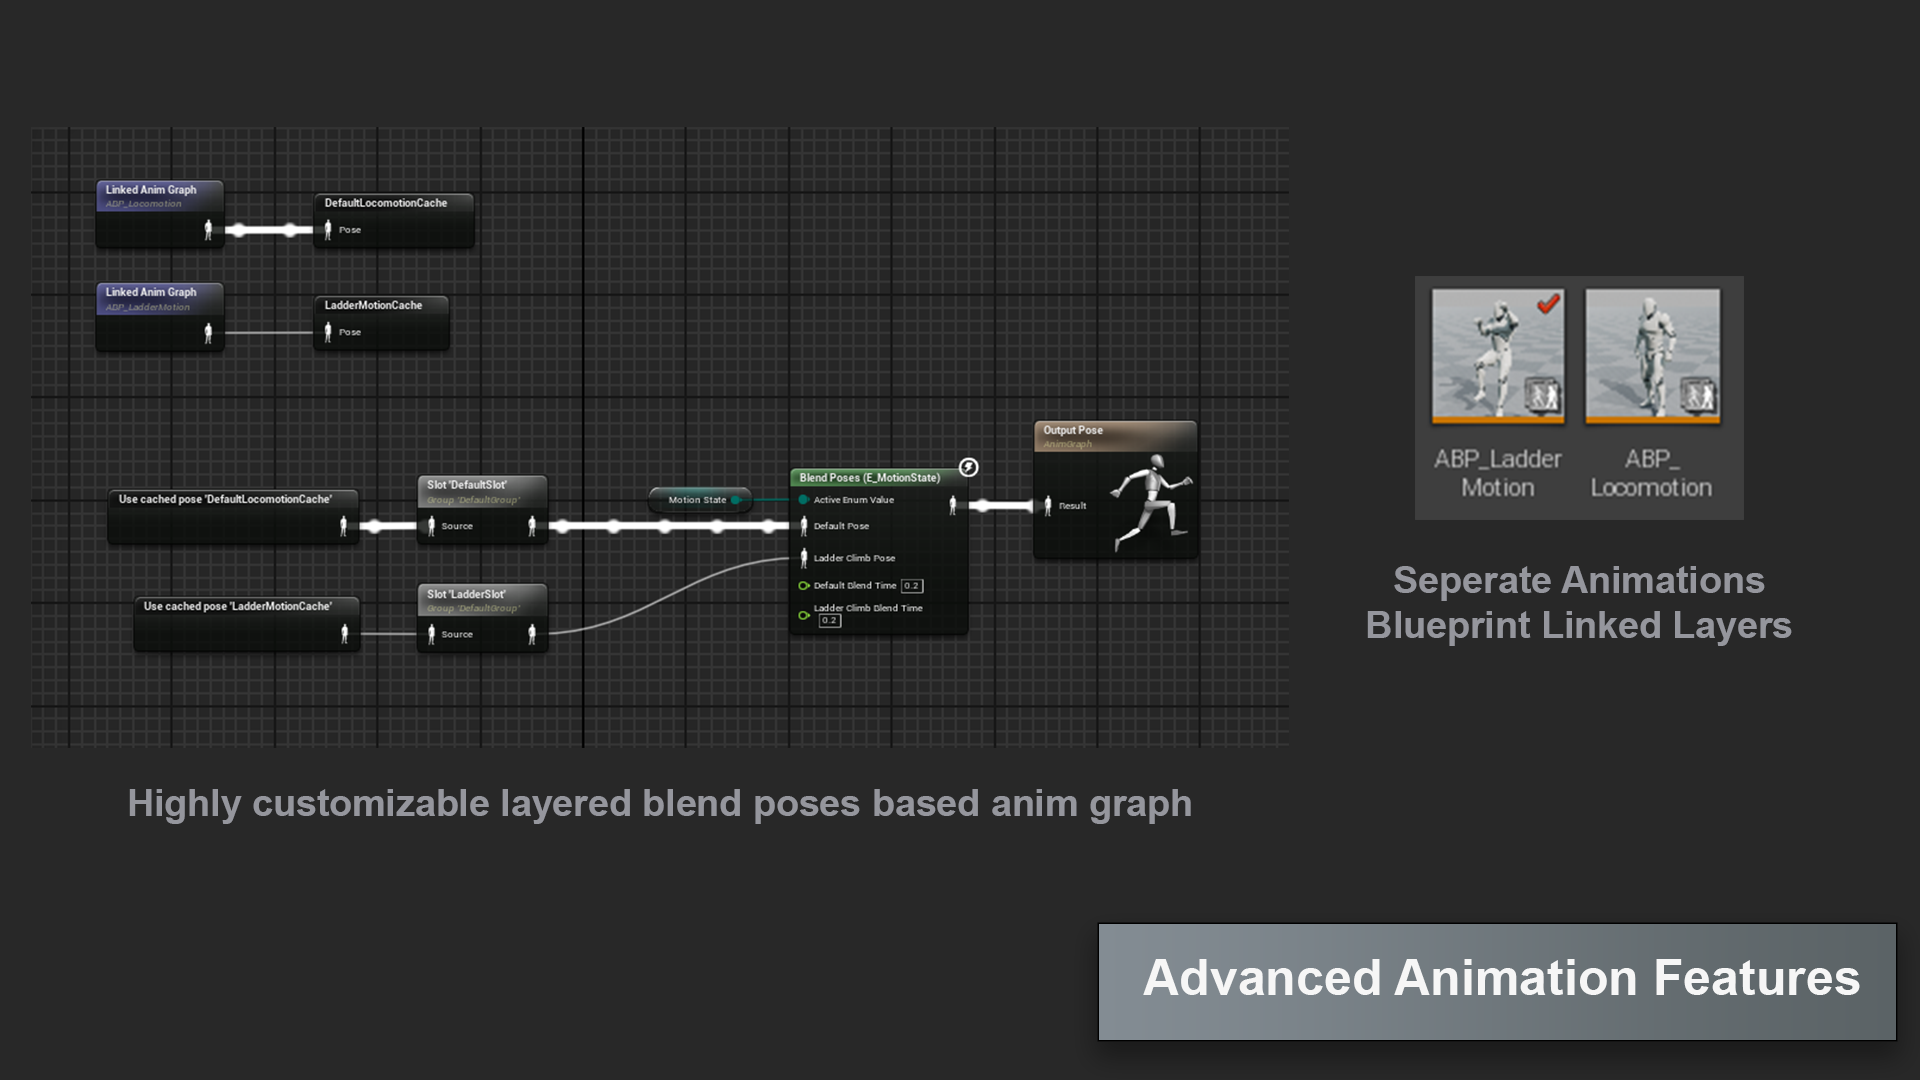The height and width of the screenshot is (1080, 1920).
Task: Click the Advanced Animation Features banner
Action: click(1497, 980)
